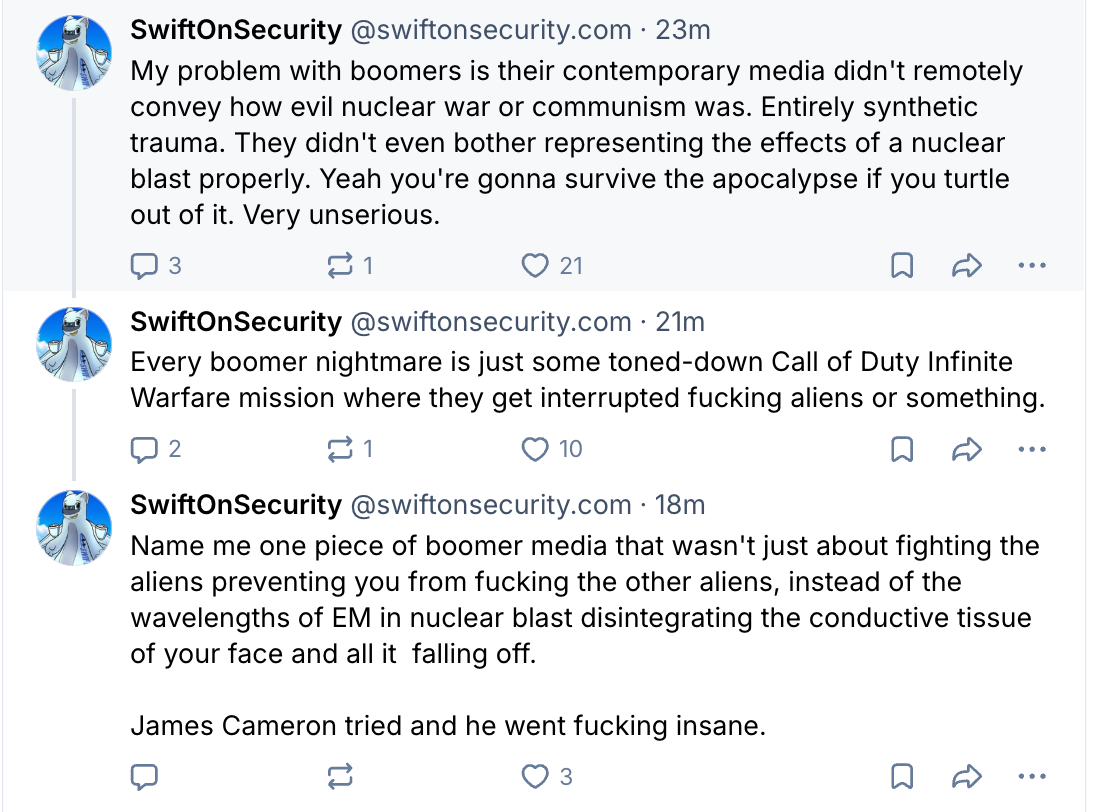Open more options on the 21m post
1094x812 pixels.
tap(1031, 450)
